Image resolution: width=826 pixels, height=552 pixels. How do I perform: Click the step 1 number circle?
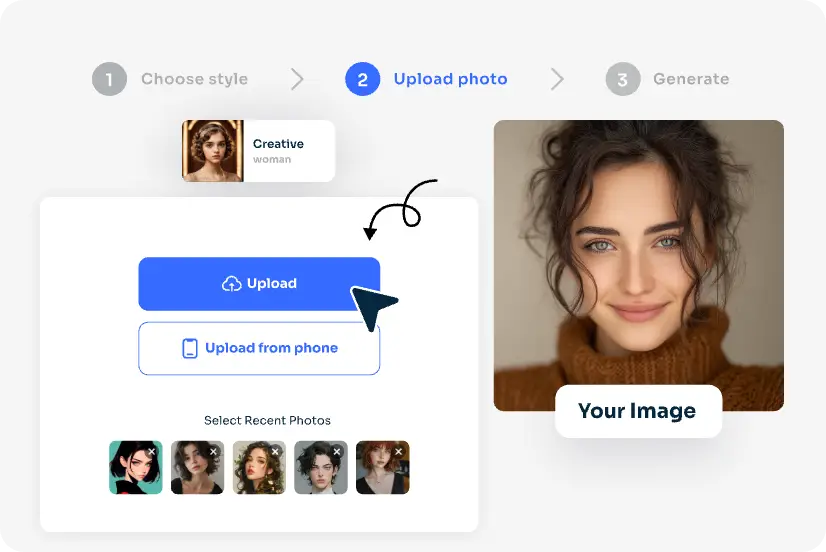pos(109,79)
